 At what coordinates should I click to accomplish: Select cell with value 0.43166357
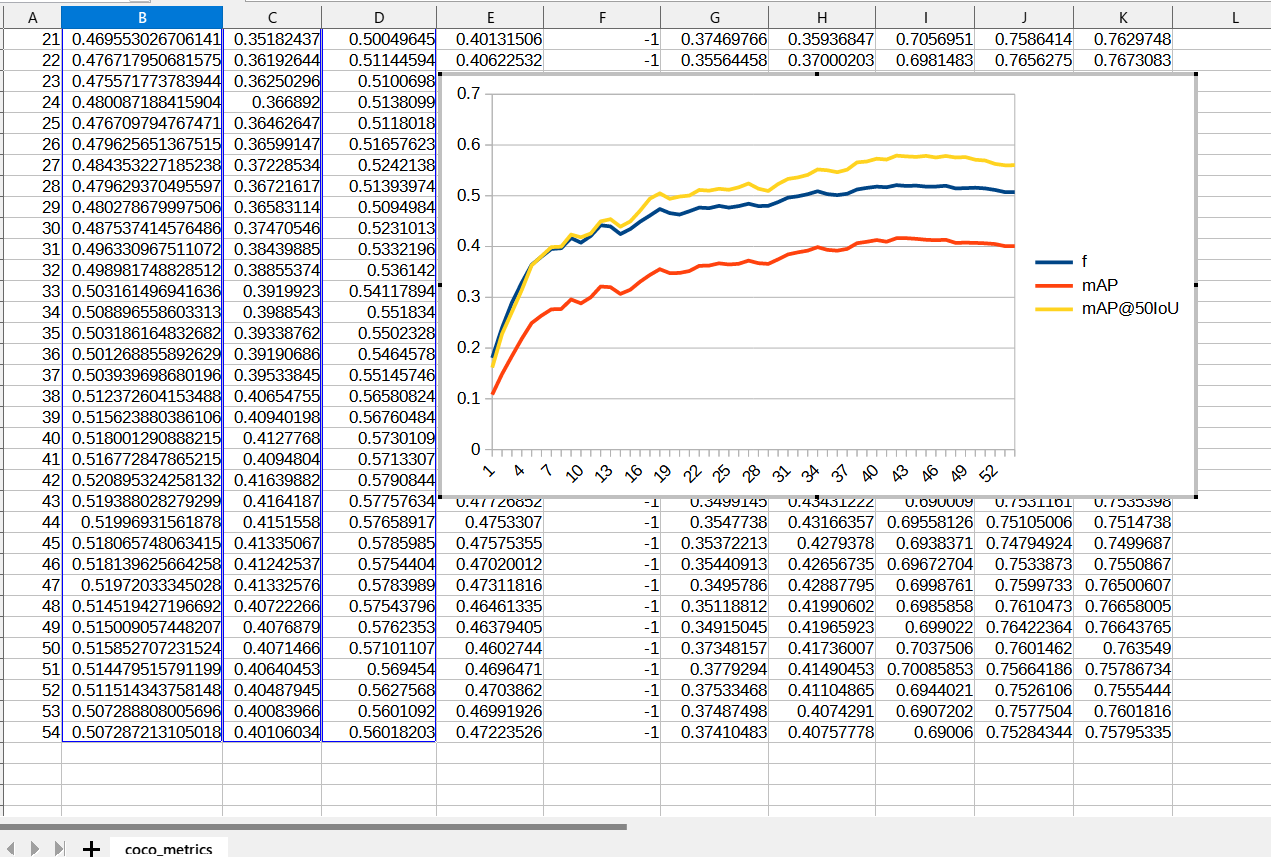tap(822, 521)
